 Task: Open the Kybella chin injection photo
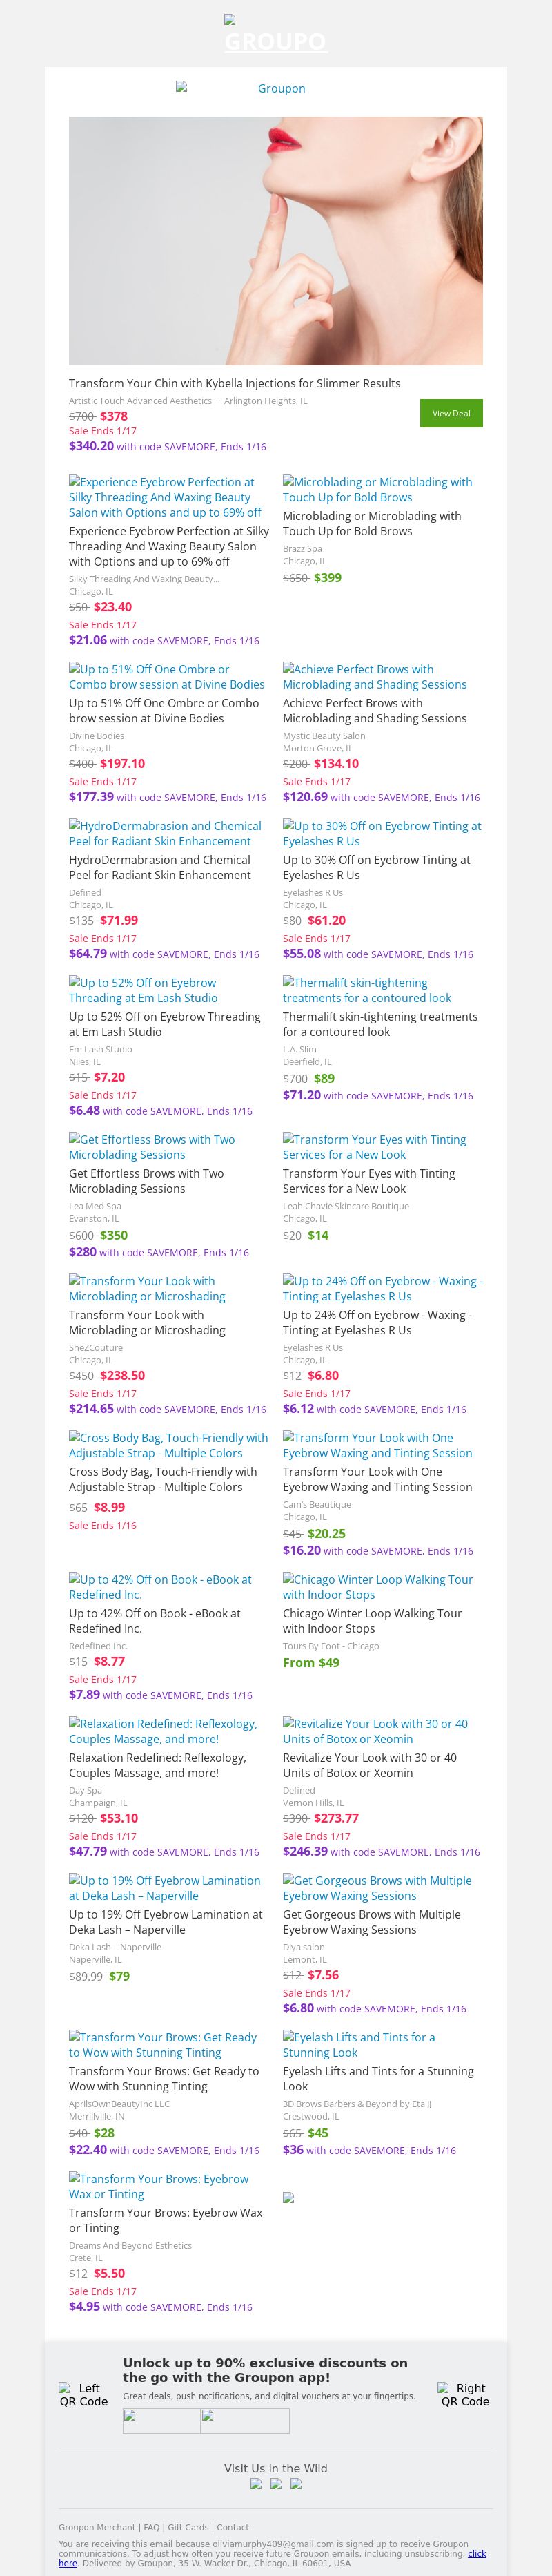pyautogui.click(x=275, y=240)
